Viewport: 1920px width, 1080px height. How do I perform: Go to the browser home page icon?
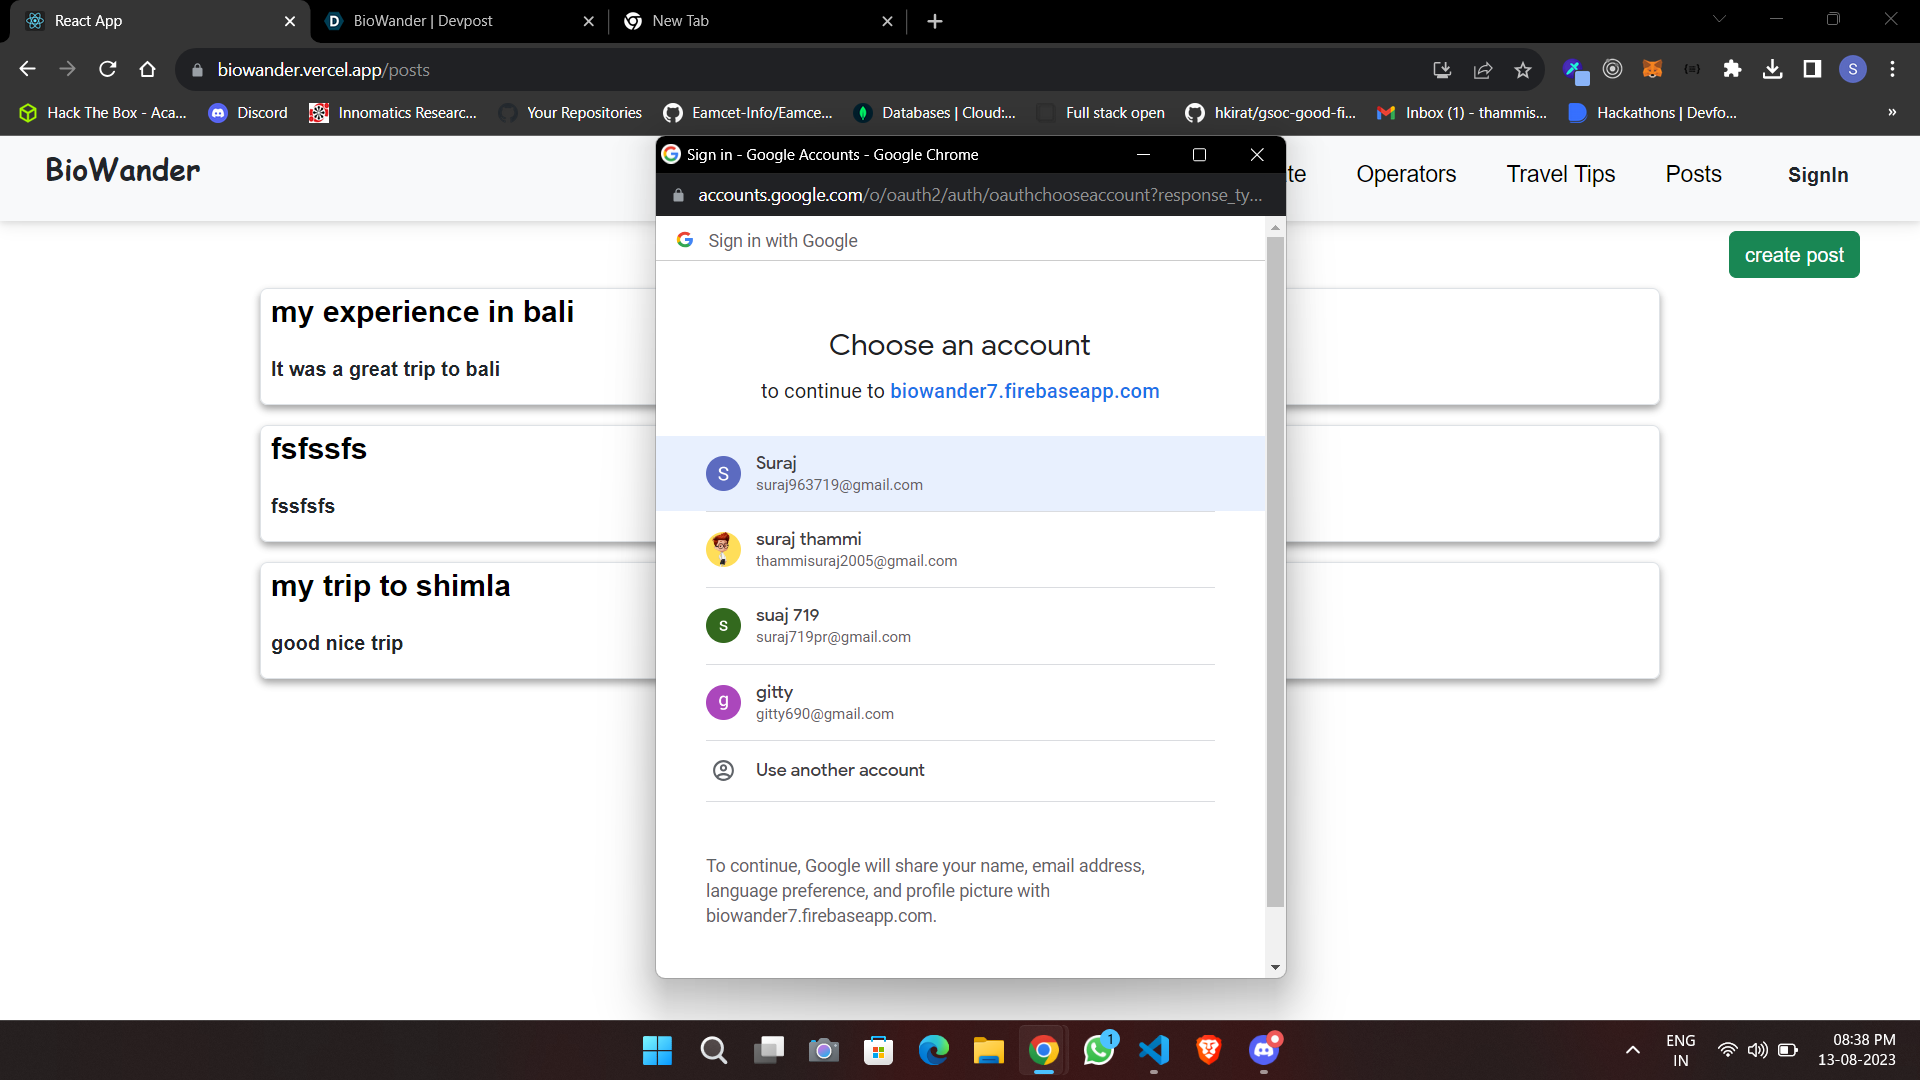pos(148,69)
